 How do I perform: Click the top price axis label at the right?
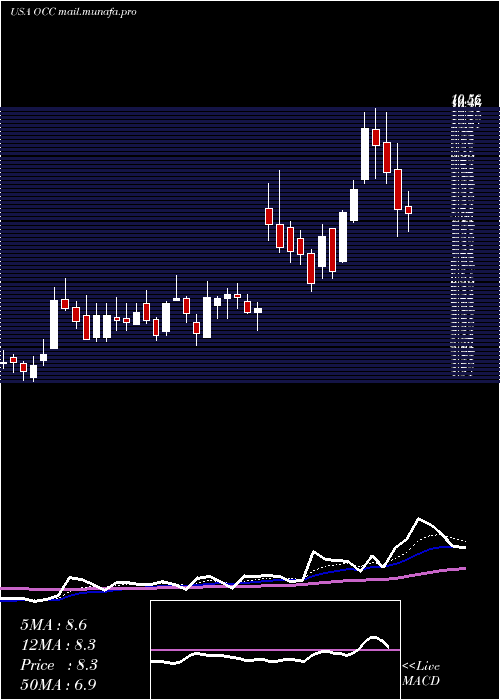pyautogui.click(x=467, y=101)
